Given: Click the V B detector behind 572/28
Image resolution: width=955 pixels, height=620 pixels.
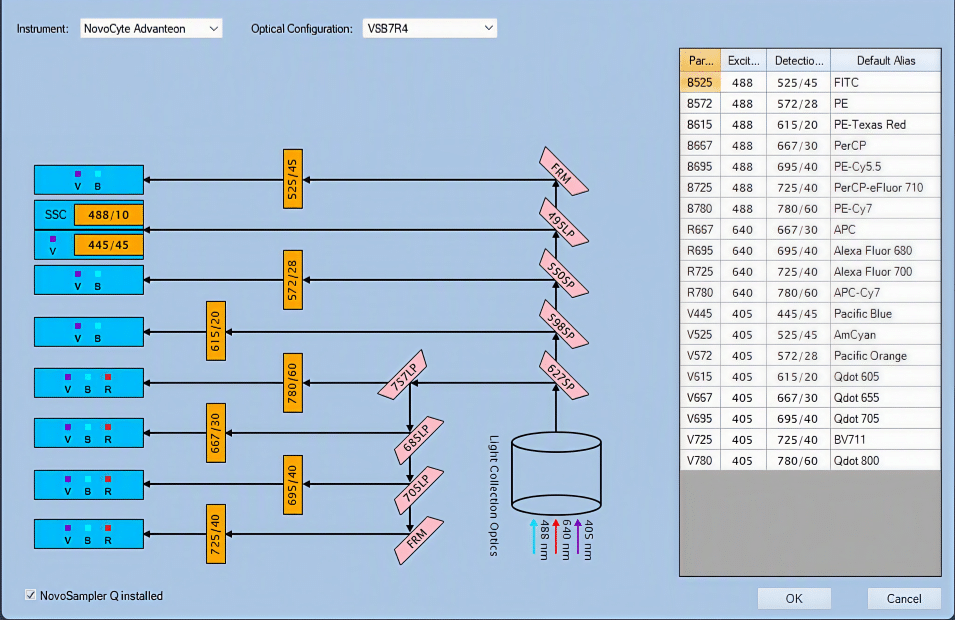Looking at the screenshot, I should click(89, 280).
